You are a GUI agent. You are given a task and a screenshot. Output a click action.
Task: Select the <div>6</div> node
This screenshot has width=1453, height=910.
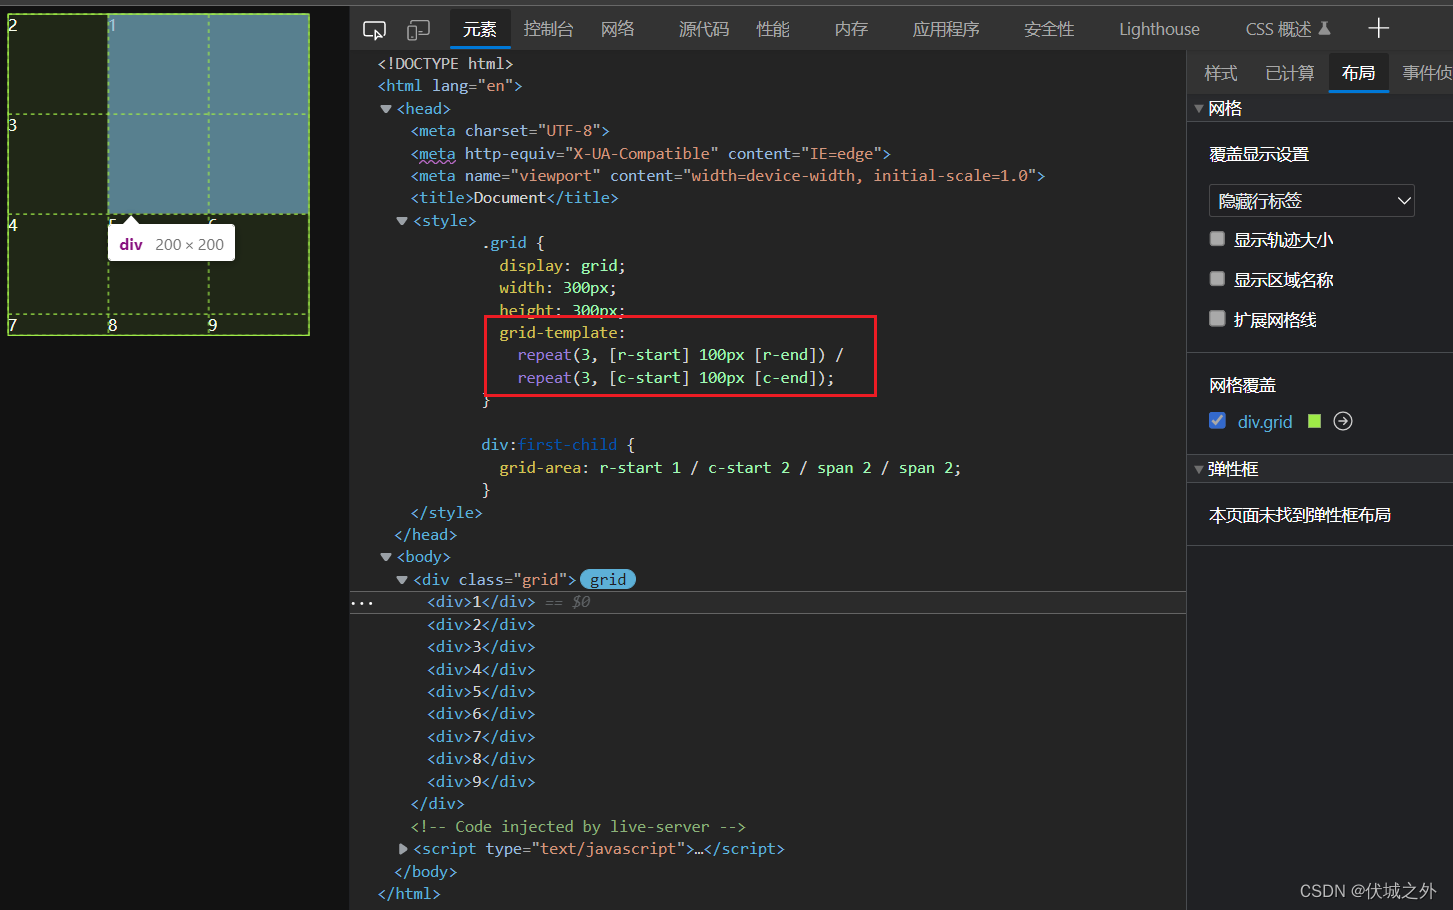coord(481,714)
